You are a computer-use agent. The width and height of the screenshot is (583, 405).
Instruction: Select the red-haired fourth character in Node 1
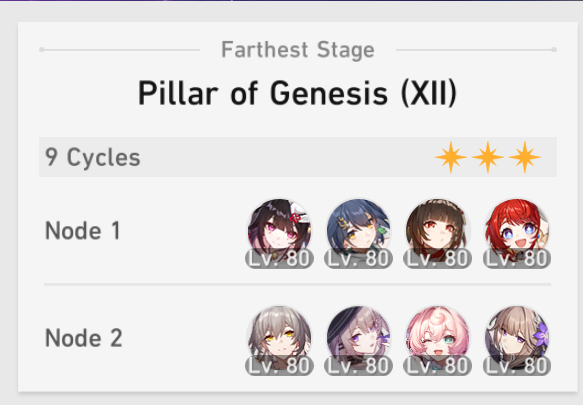click(517, 231)
